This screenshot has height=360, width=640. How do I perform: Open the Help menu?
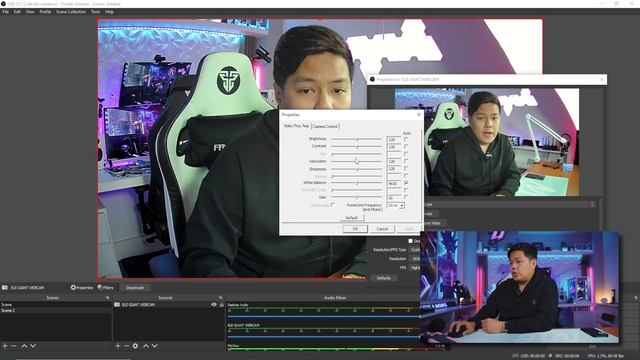[109, 12]
